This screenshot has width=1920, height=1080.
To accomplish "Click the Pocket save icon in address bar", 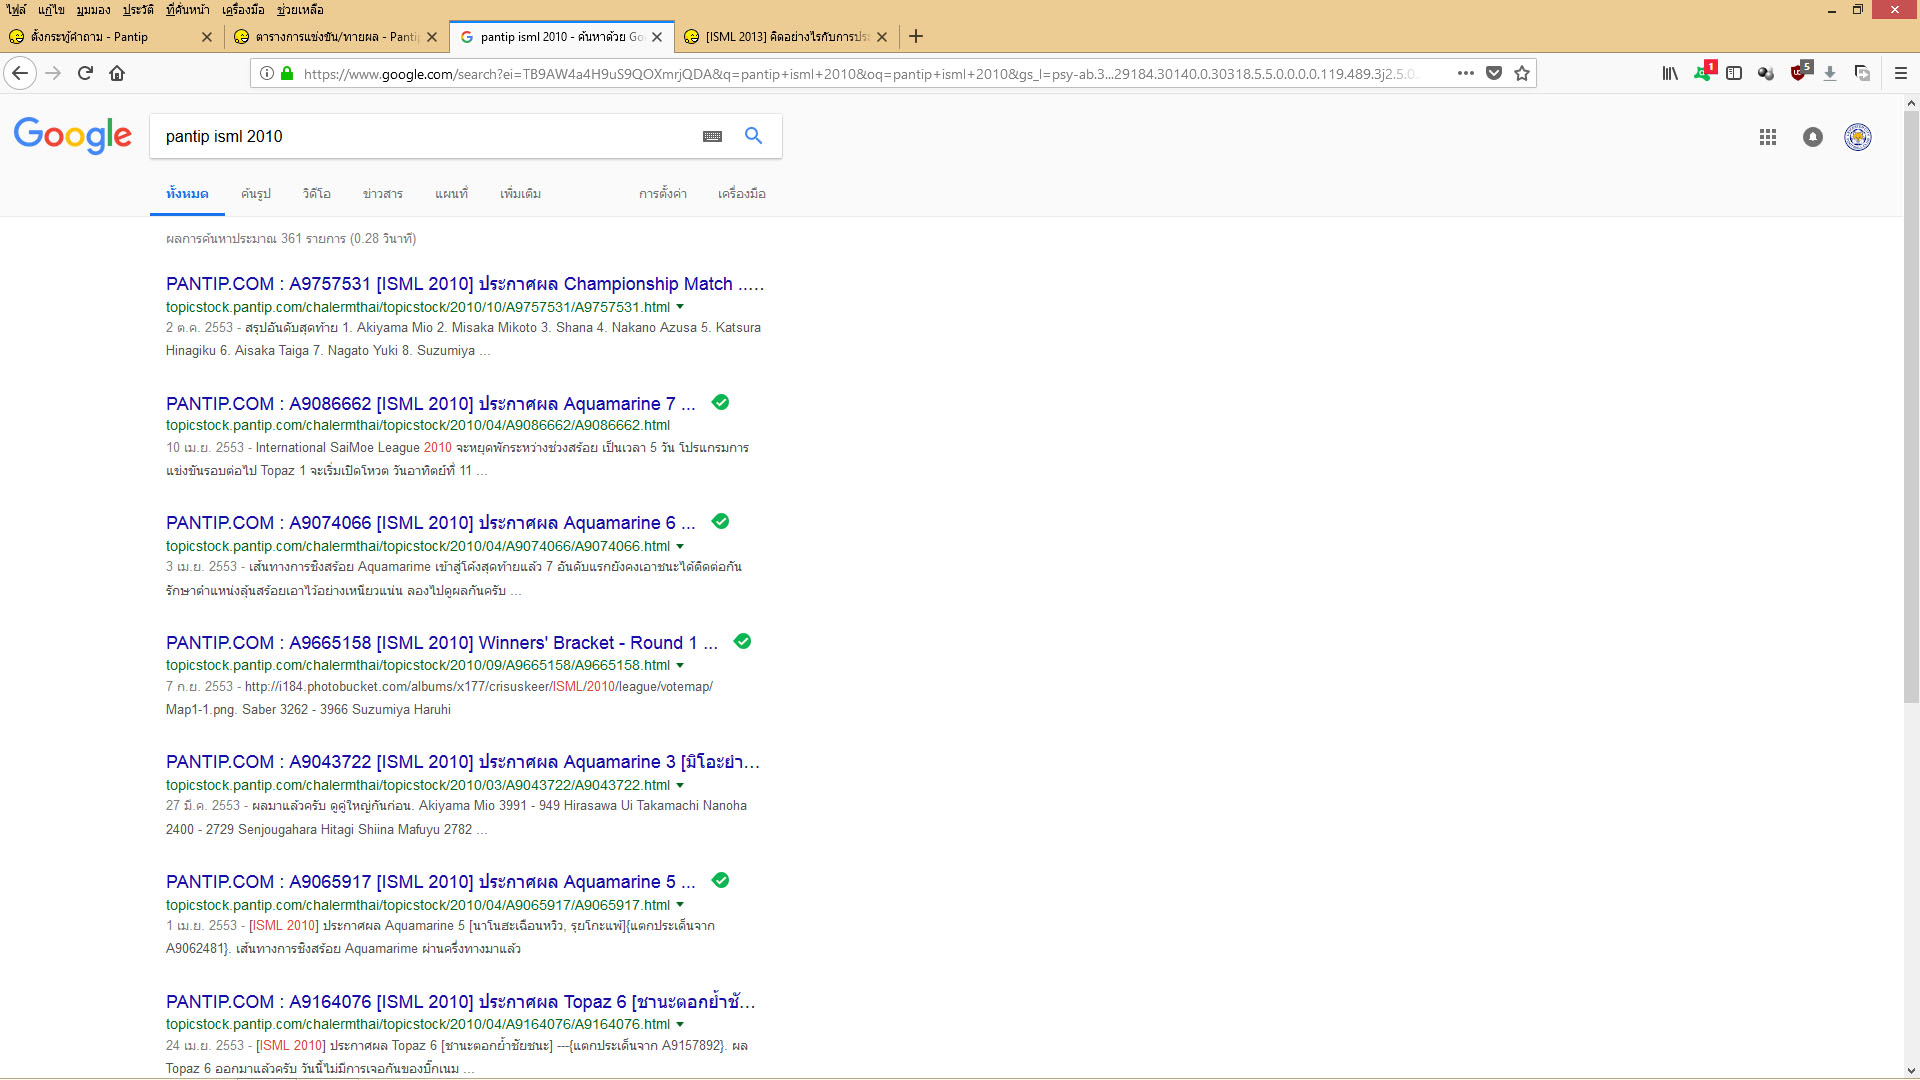I will pos(1494,73).
